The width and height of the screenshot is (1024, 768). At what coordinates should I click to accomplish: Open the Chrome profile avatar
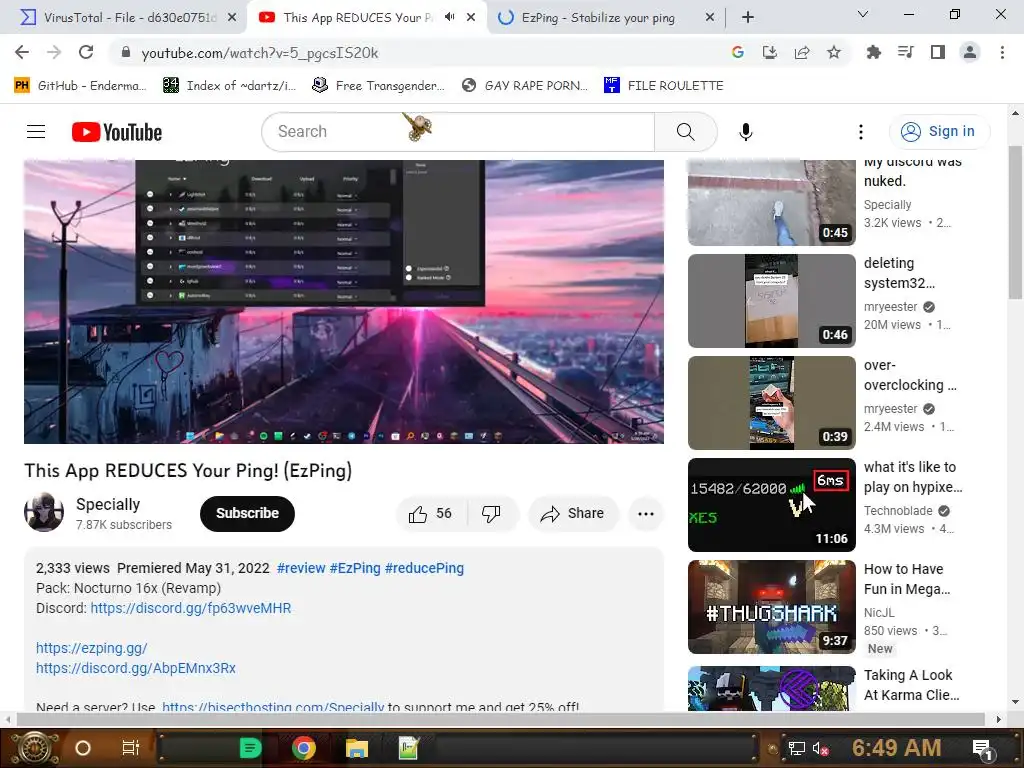tap(970, 52)
